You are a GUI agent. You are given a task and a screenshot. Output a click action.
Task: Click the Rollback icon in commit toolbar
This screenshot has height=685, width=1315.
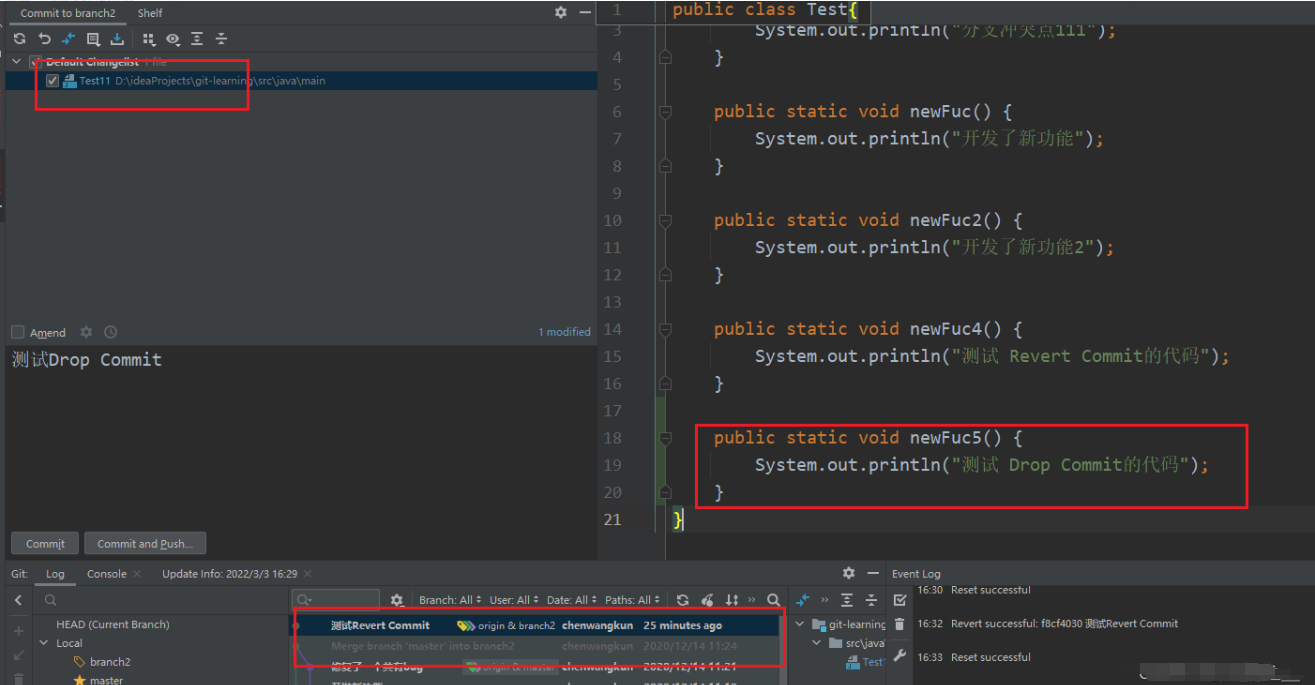44,39
